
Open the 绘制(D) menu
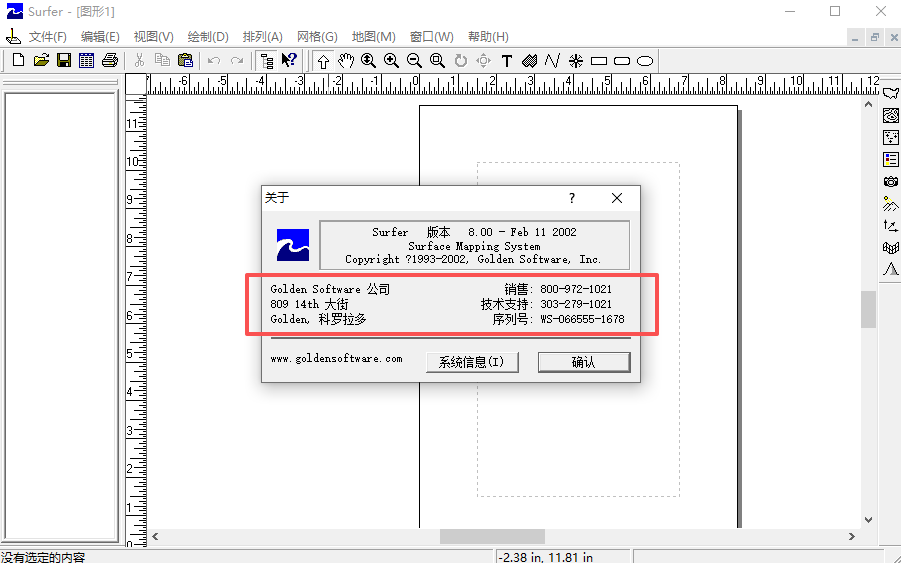[x=208, y=37]
